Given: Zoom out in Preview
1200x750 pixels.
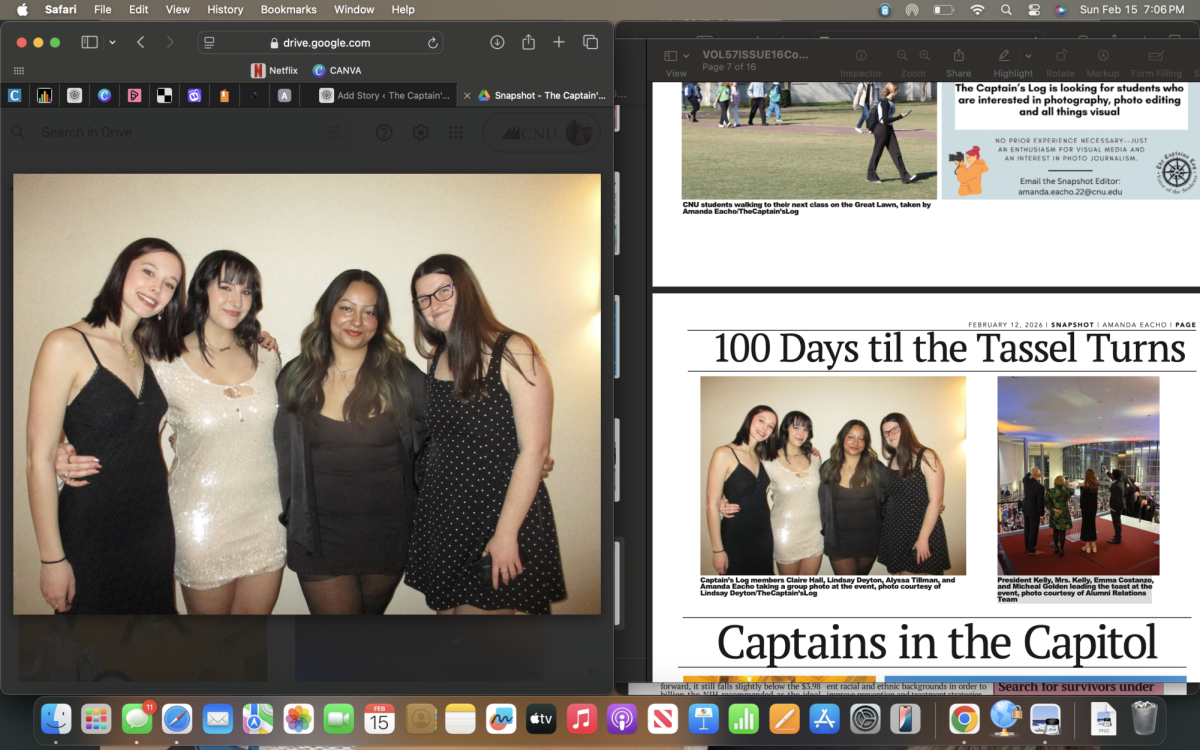Looking at the screenshot, I should click(x=902, y=56).
